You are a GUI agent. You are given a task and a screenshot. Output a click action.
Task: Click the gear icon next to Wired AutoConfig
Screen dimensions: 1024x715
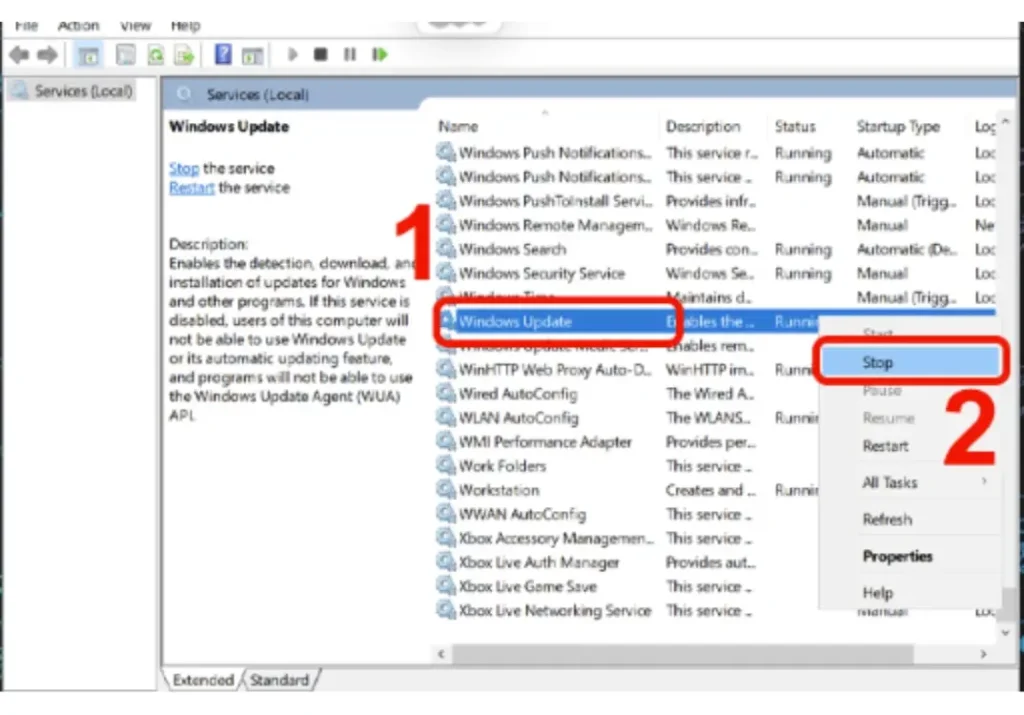pyautogui.click(x=446, y=394)
